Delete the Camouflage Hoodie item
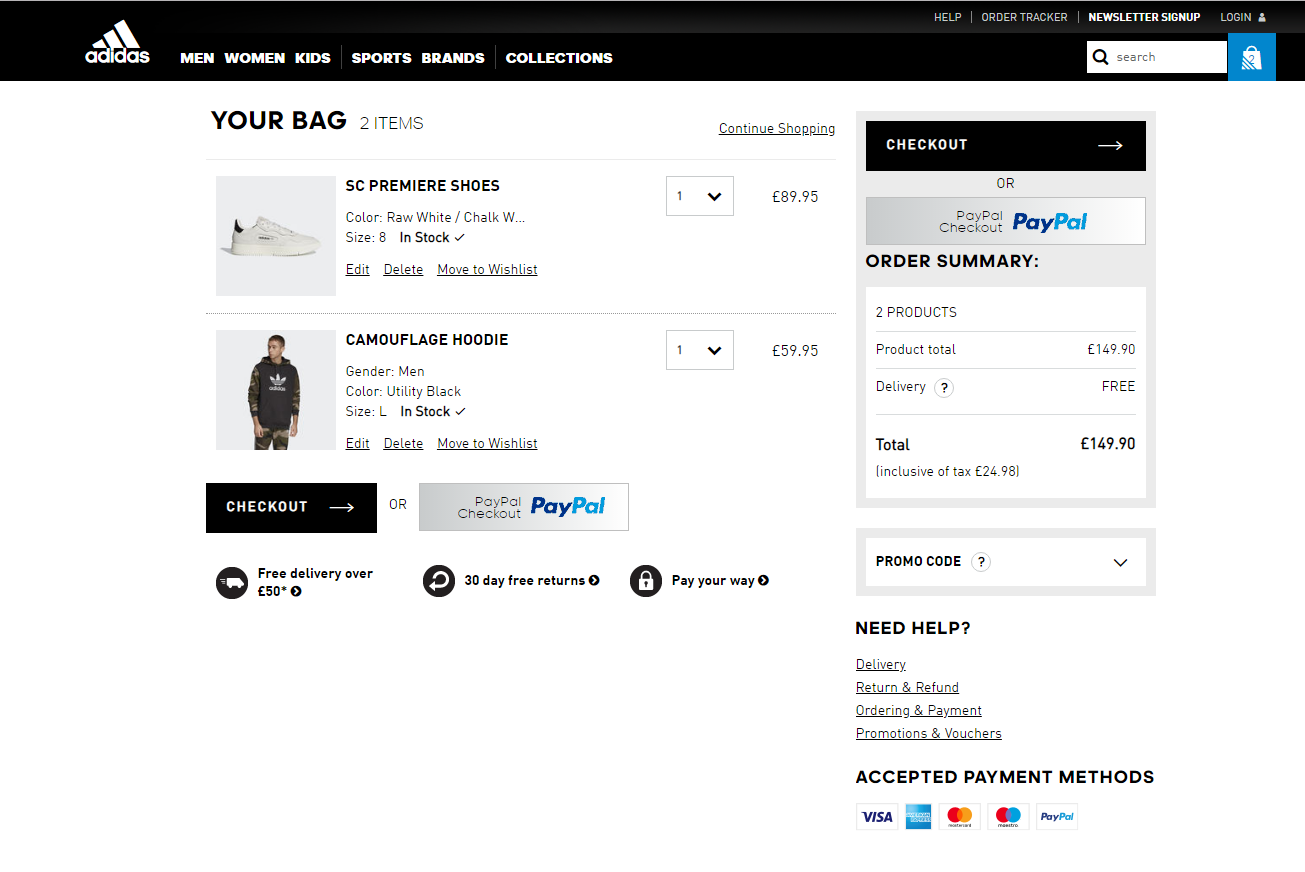The width and height of the screenshot is (1305, 872). (x=403, y=443)
